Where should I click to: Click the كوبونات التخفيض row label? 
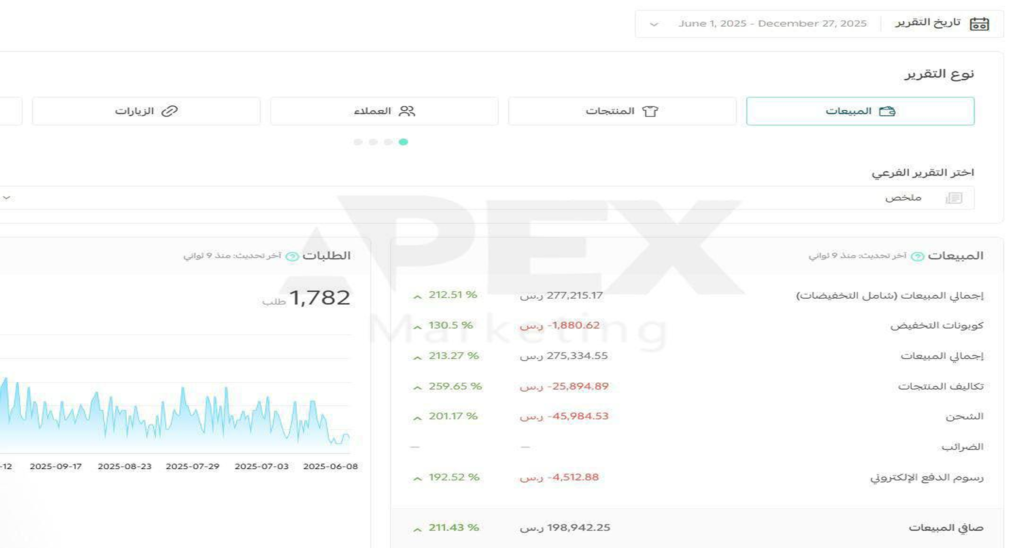click(x=936, y=325)
